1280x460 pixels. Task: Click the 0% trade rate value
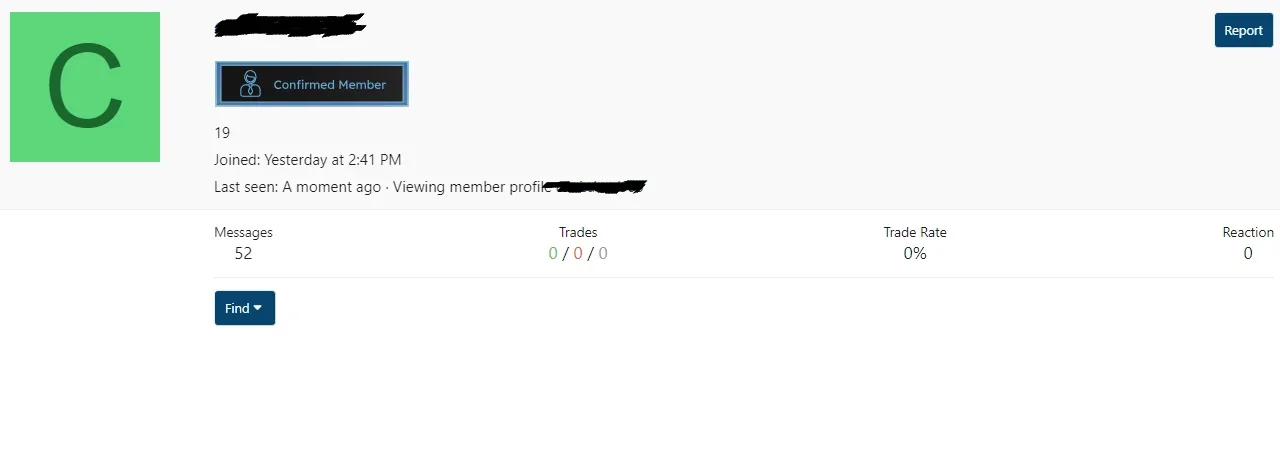point(915,254)
